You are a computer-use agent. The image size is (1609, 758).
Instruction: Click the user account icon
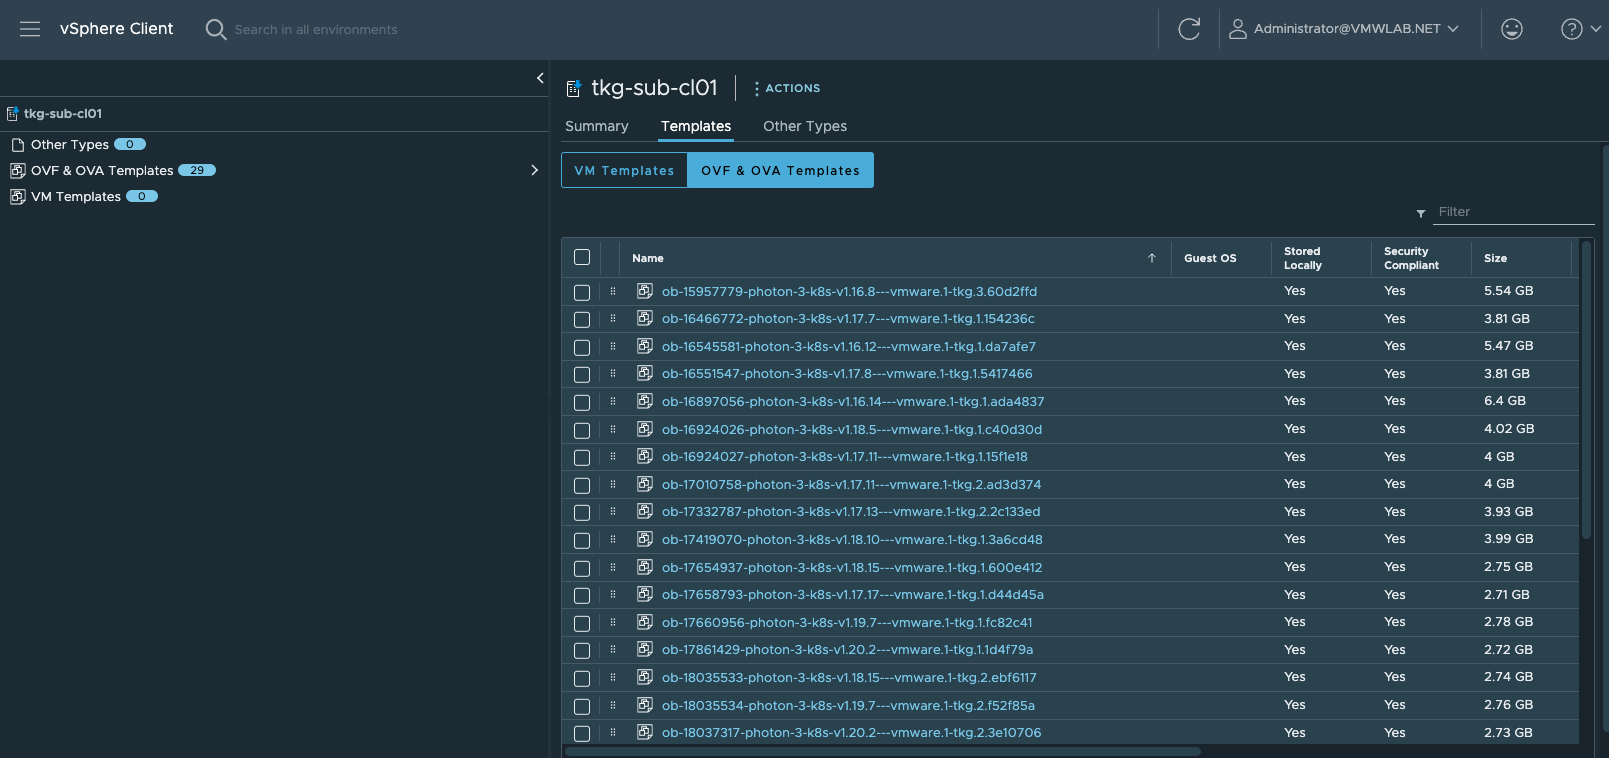(x=1238, y=29)
